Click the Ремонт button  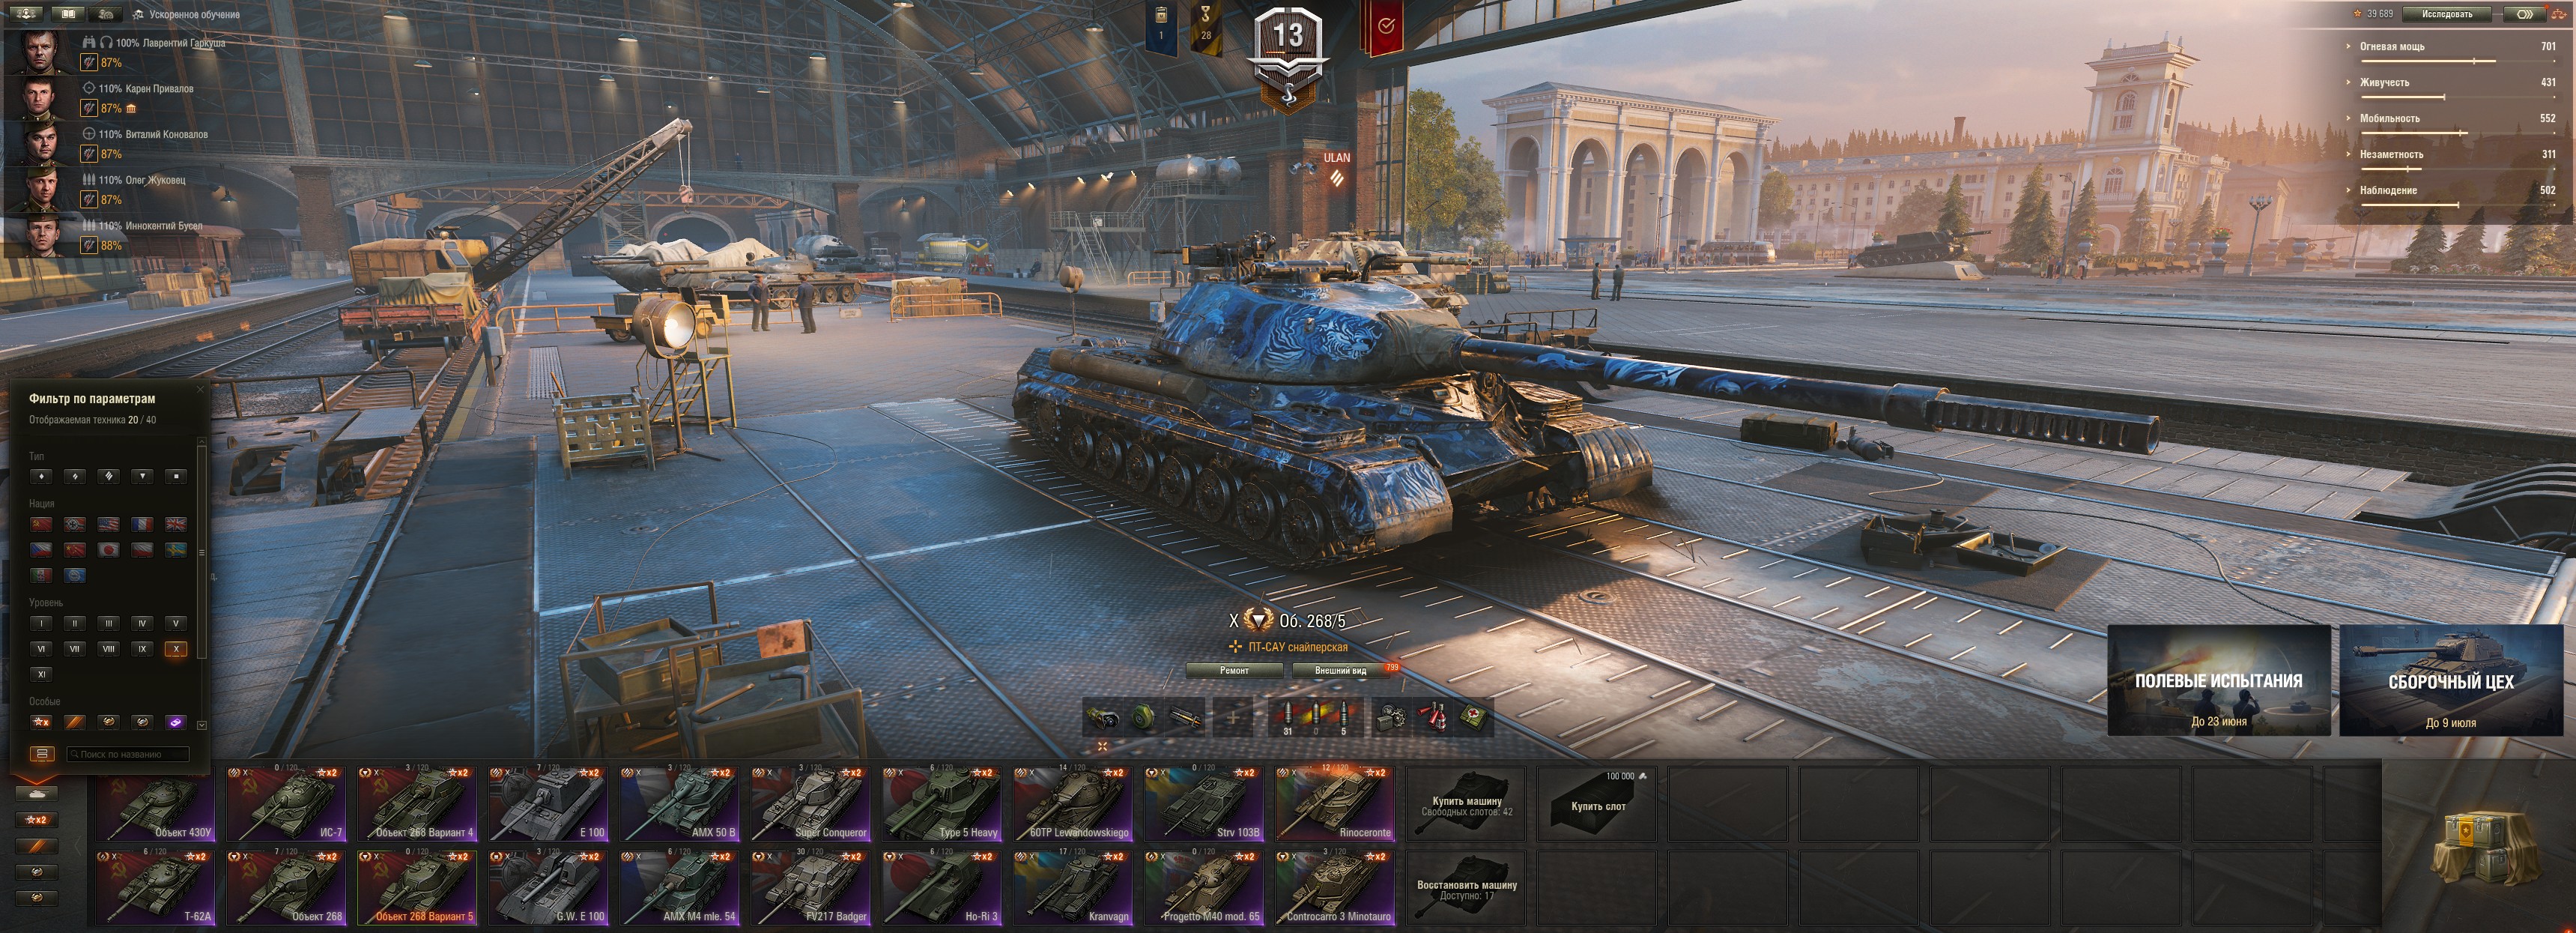coord(1234,670)
